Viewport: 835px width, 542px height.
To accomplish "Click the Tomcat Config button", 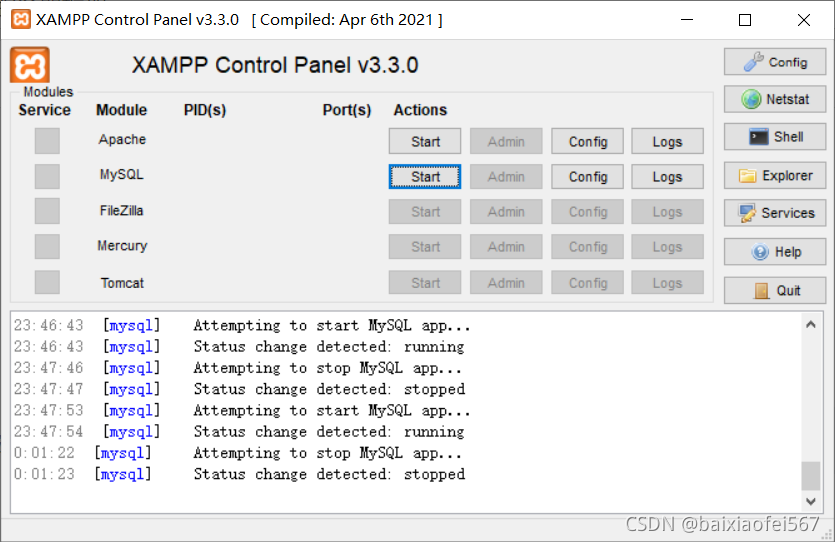I will coord(587,282).
